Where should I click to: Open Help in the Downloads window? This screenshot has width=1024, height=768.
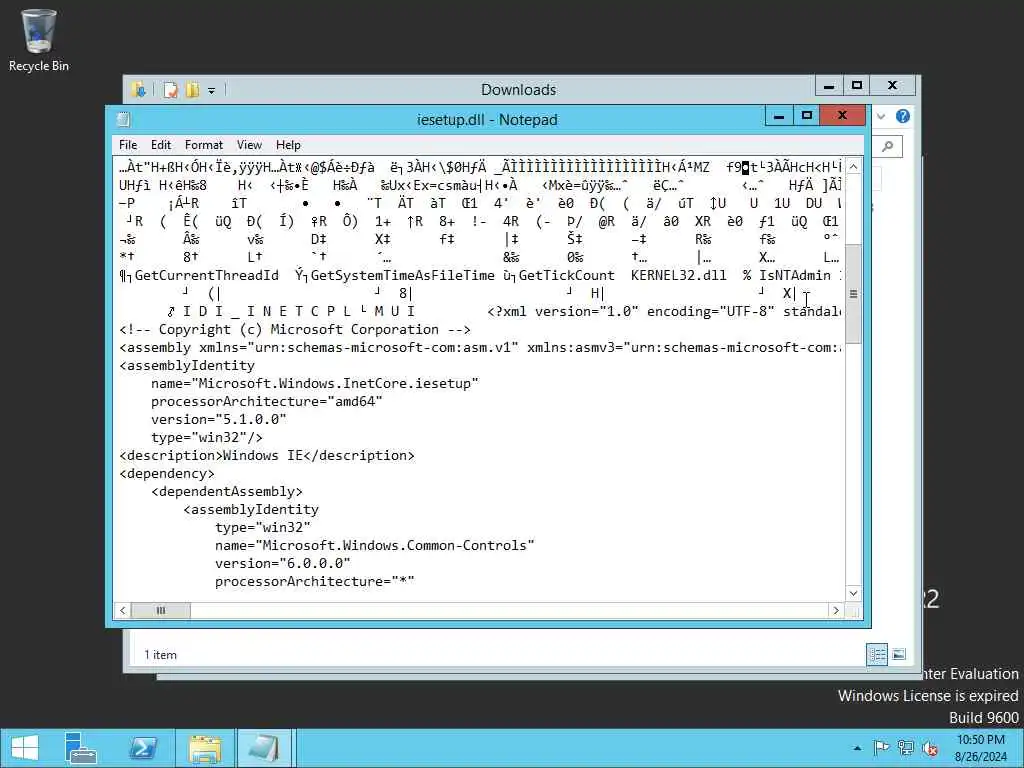(x=903, y=116)
